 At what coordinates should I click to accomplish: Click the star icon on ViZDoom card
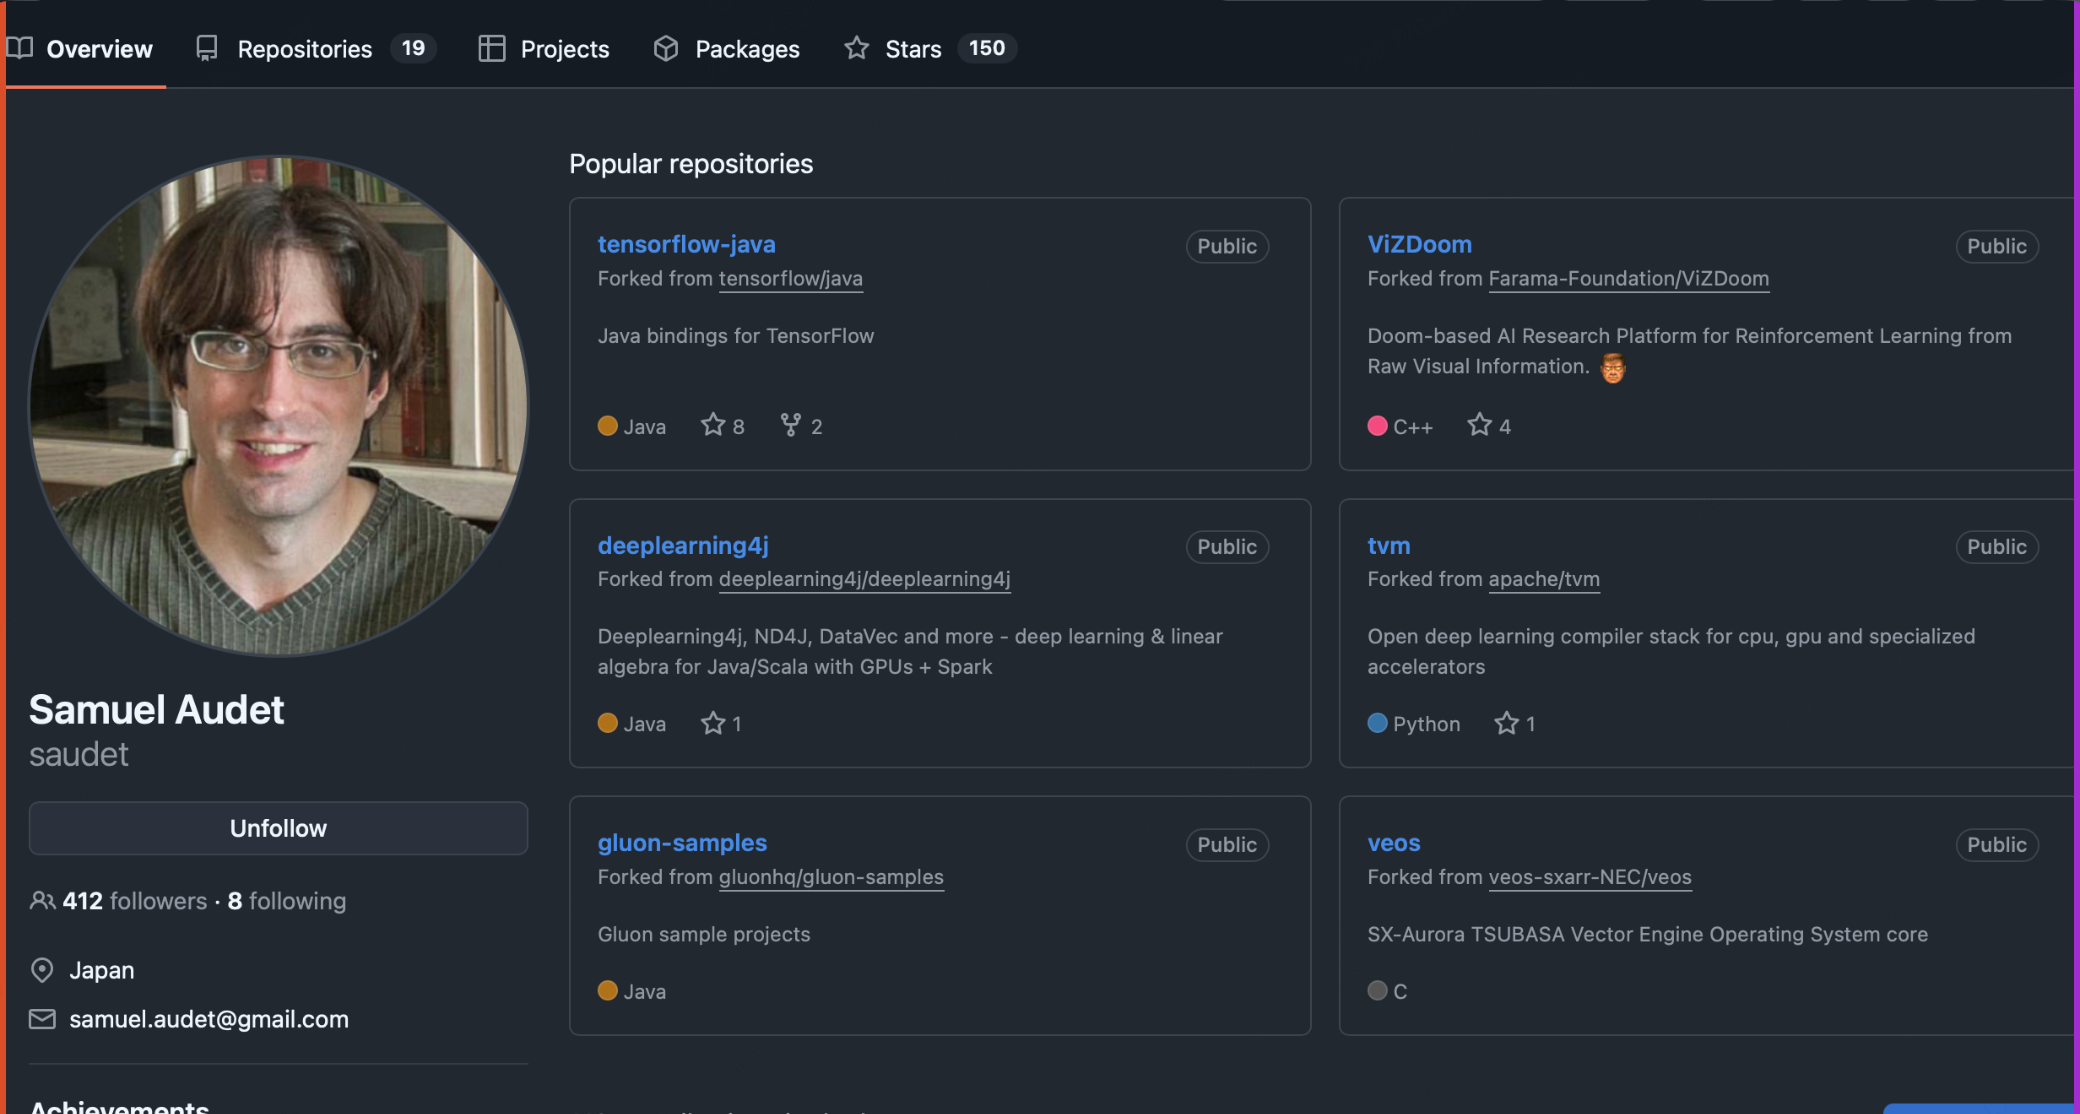coord(1480,425)
